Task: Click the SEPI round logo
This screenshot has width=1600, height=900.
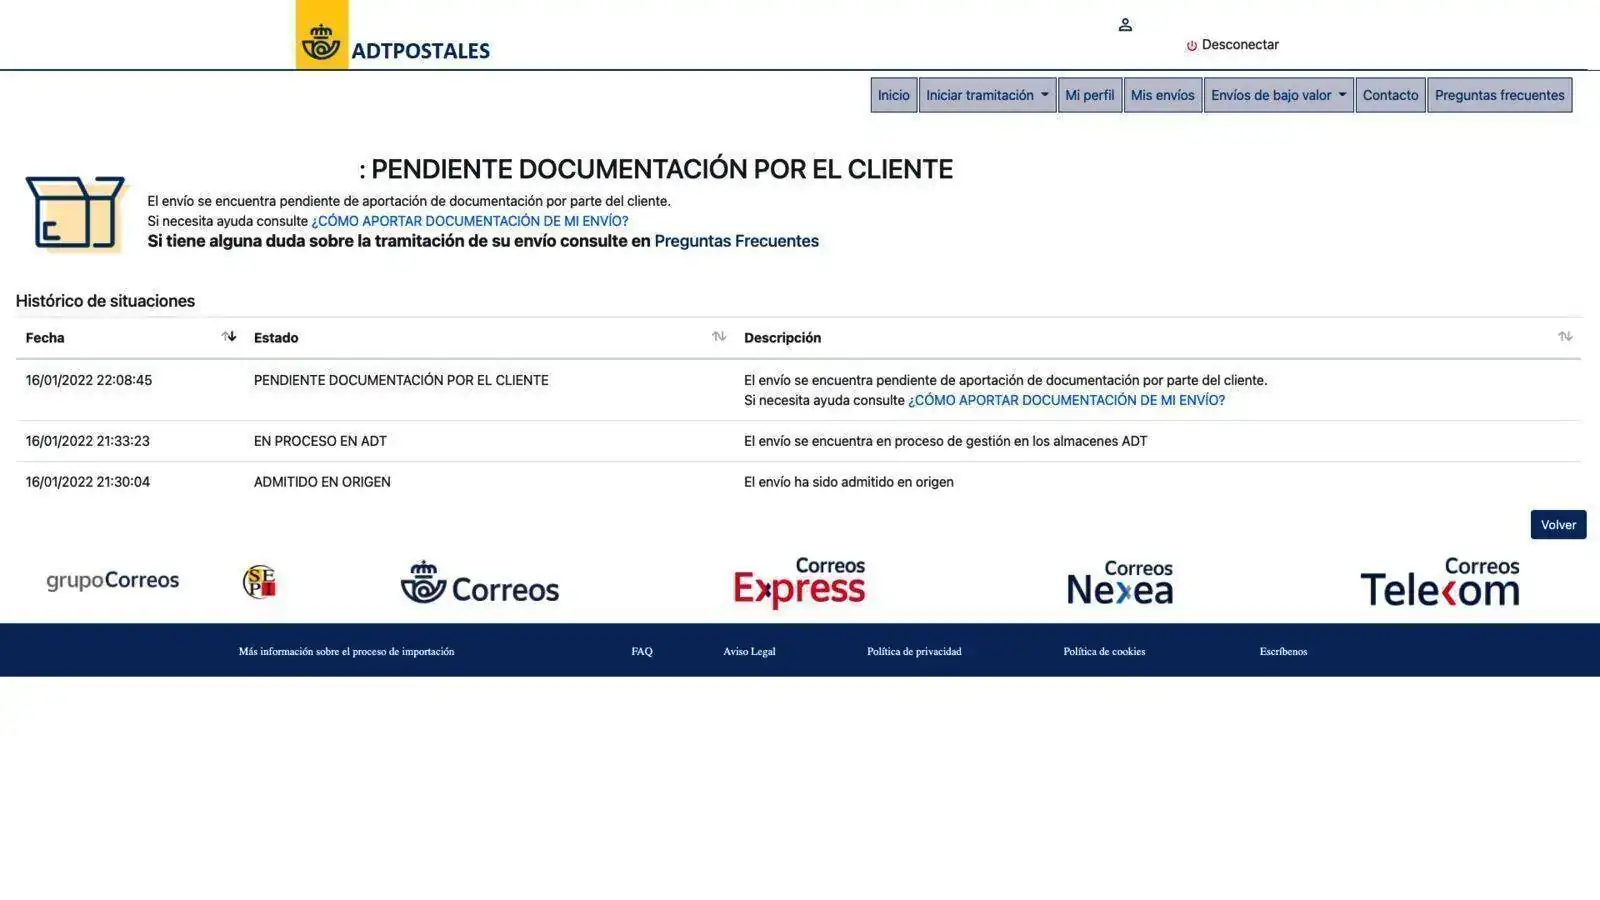Action: pyautogui.click(x=259, y=581)
